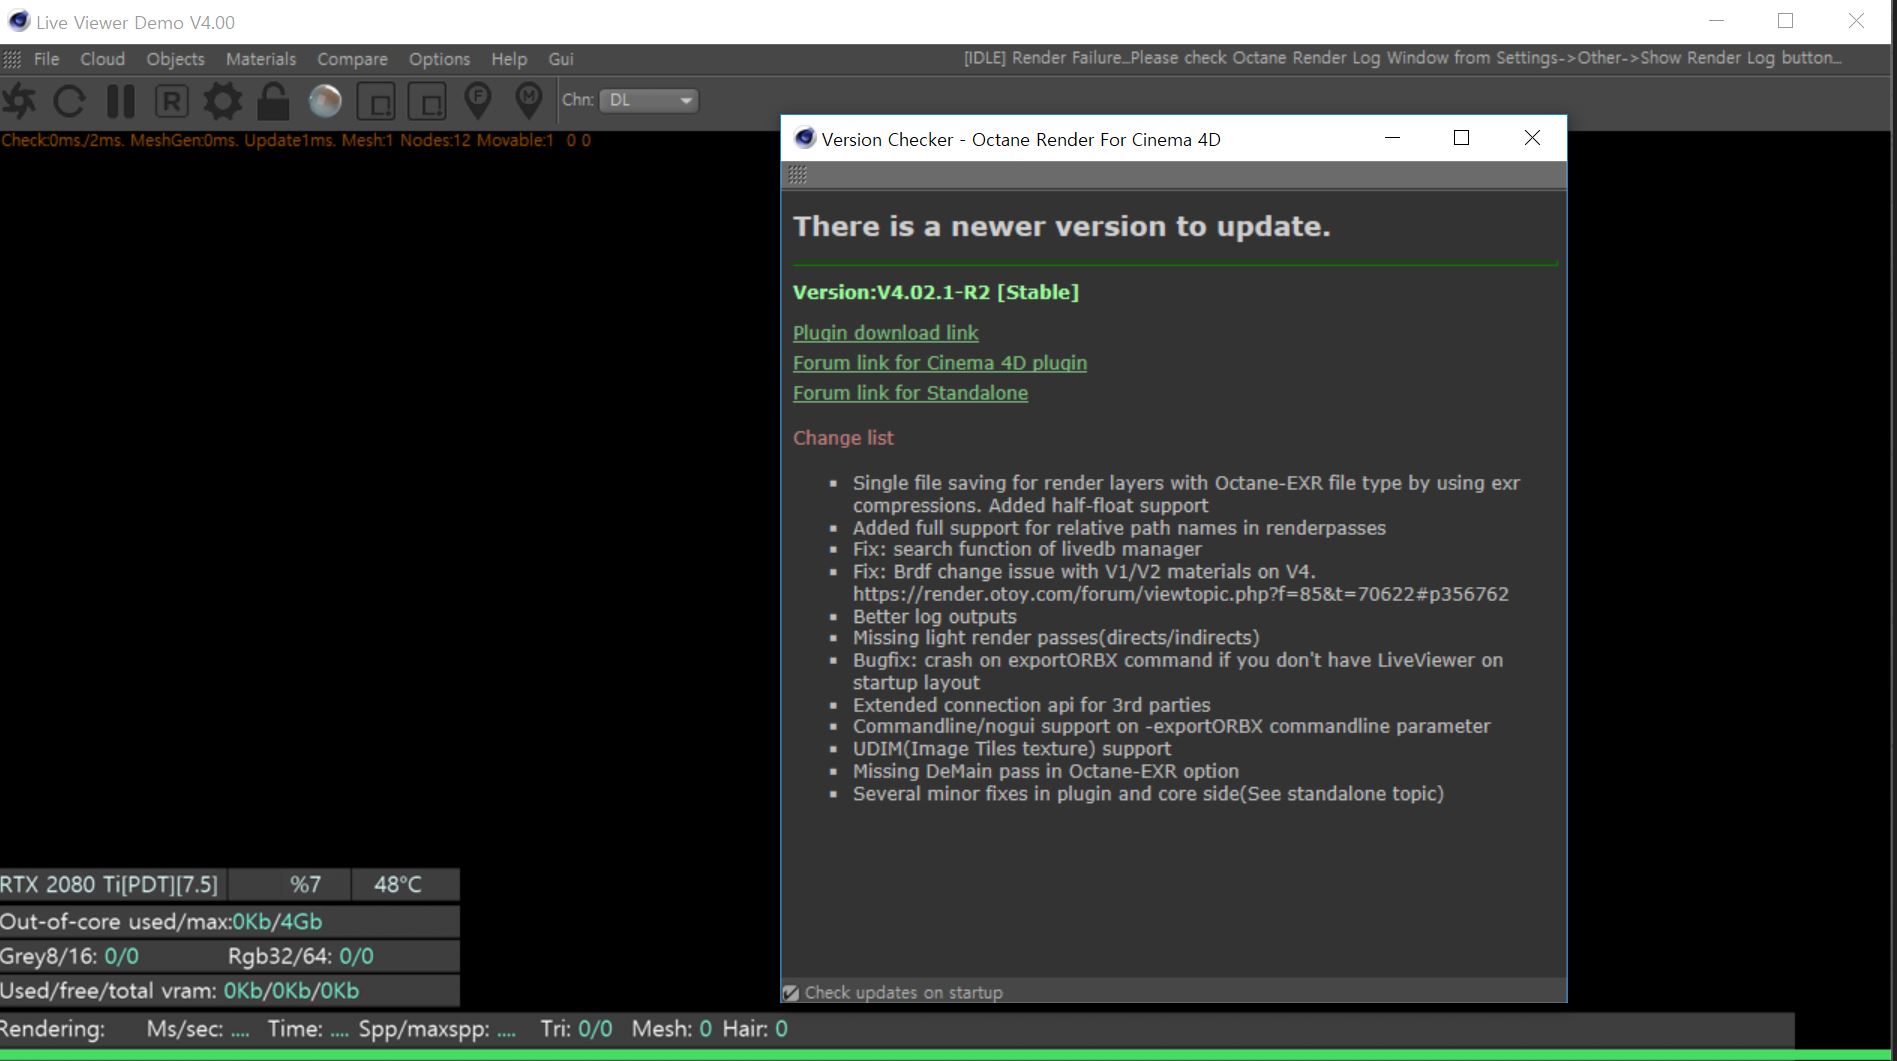The image size is (1897, 1061).
Task: Close the Live Viewer Demo window
Action: 1856,21
